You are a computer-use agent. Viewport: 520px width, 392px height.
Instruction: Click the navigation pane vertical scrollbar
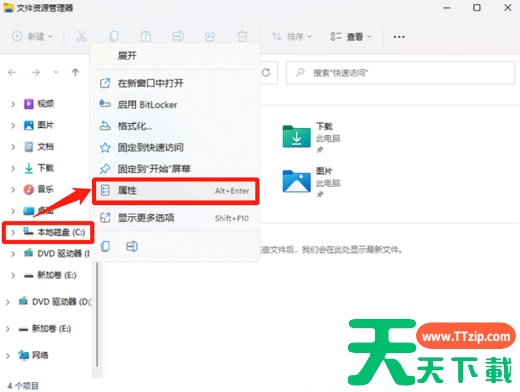[97, 315]
